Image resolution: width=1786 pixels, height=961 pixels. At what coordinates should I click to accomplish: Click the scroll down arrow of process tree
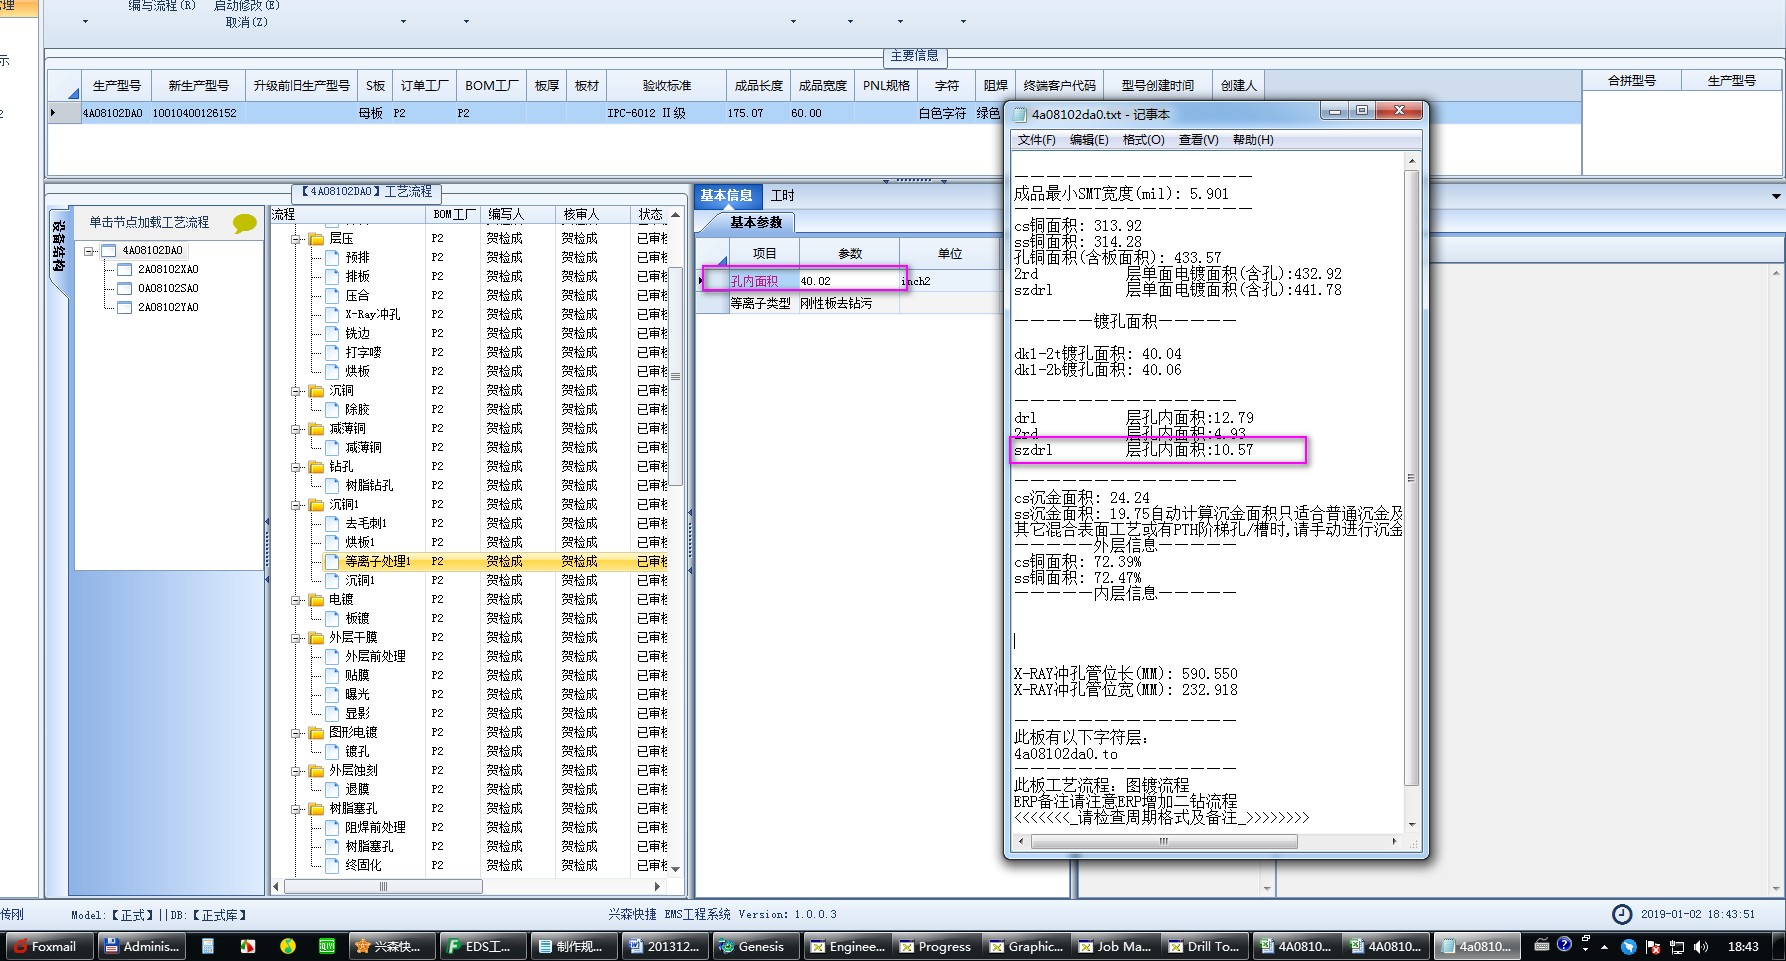[x=676, y=868]
